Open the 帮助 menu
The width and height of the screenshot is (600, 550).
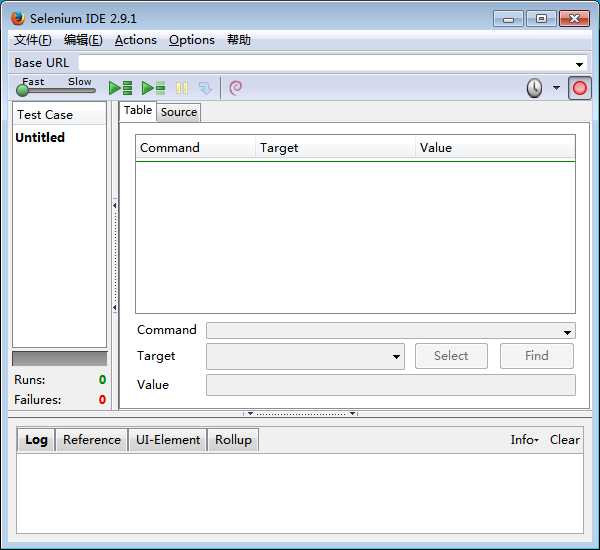[x=239, y=40]
